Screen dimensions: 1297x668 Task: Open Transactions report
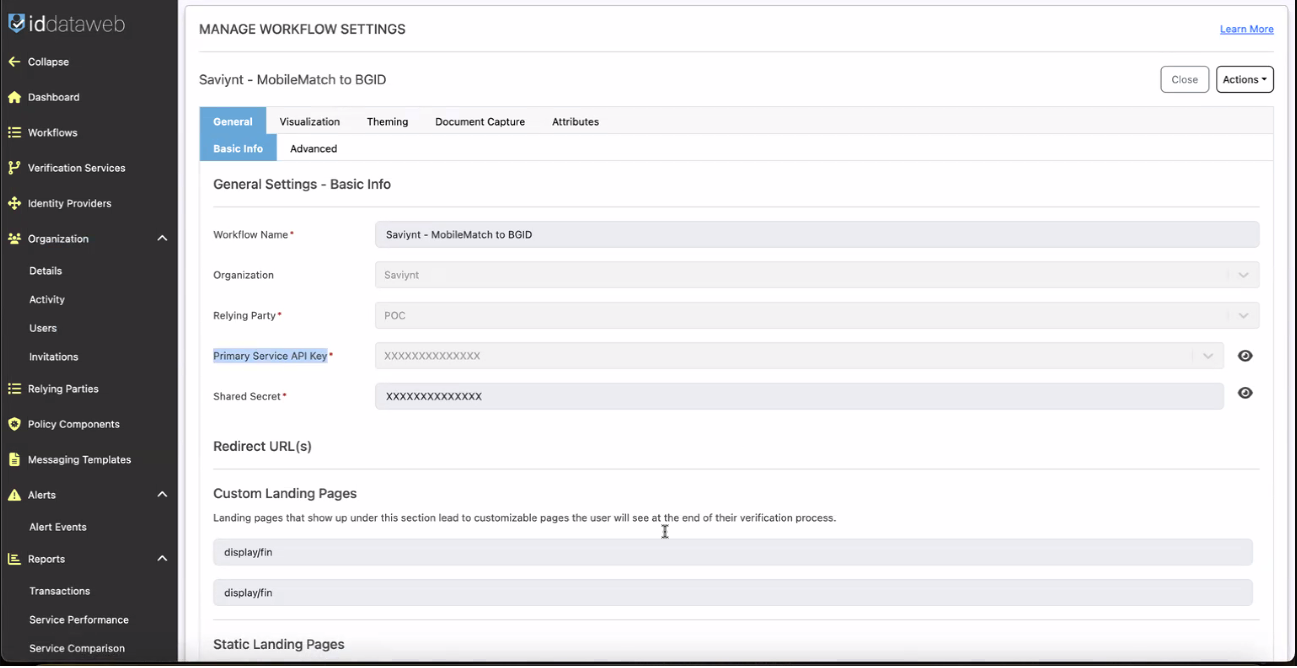tap(59, 591)
